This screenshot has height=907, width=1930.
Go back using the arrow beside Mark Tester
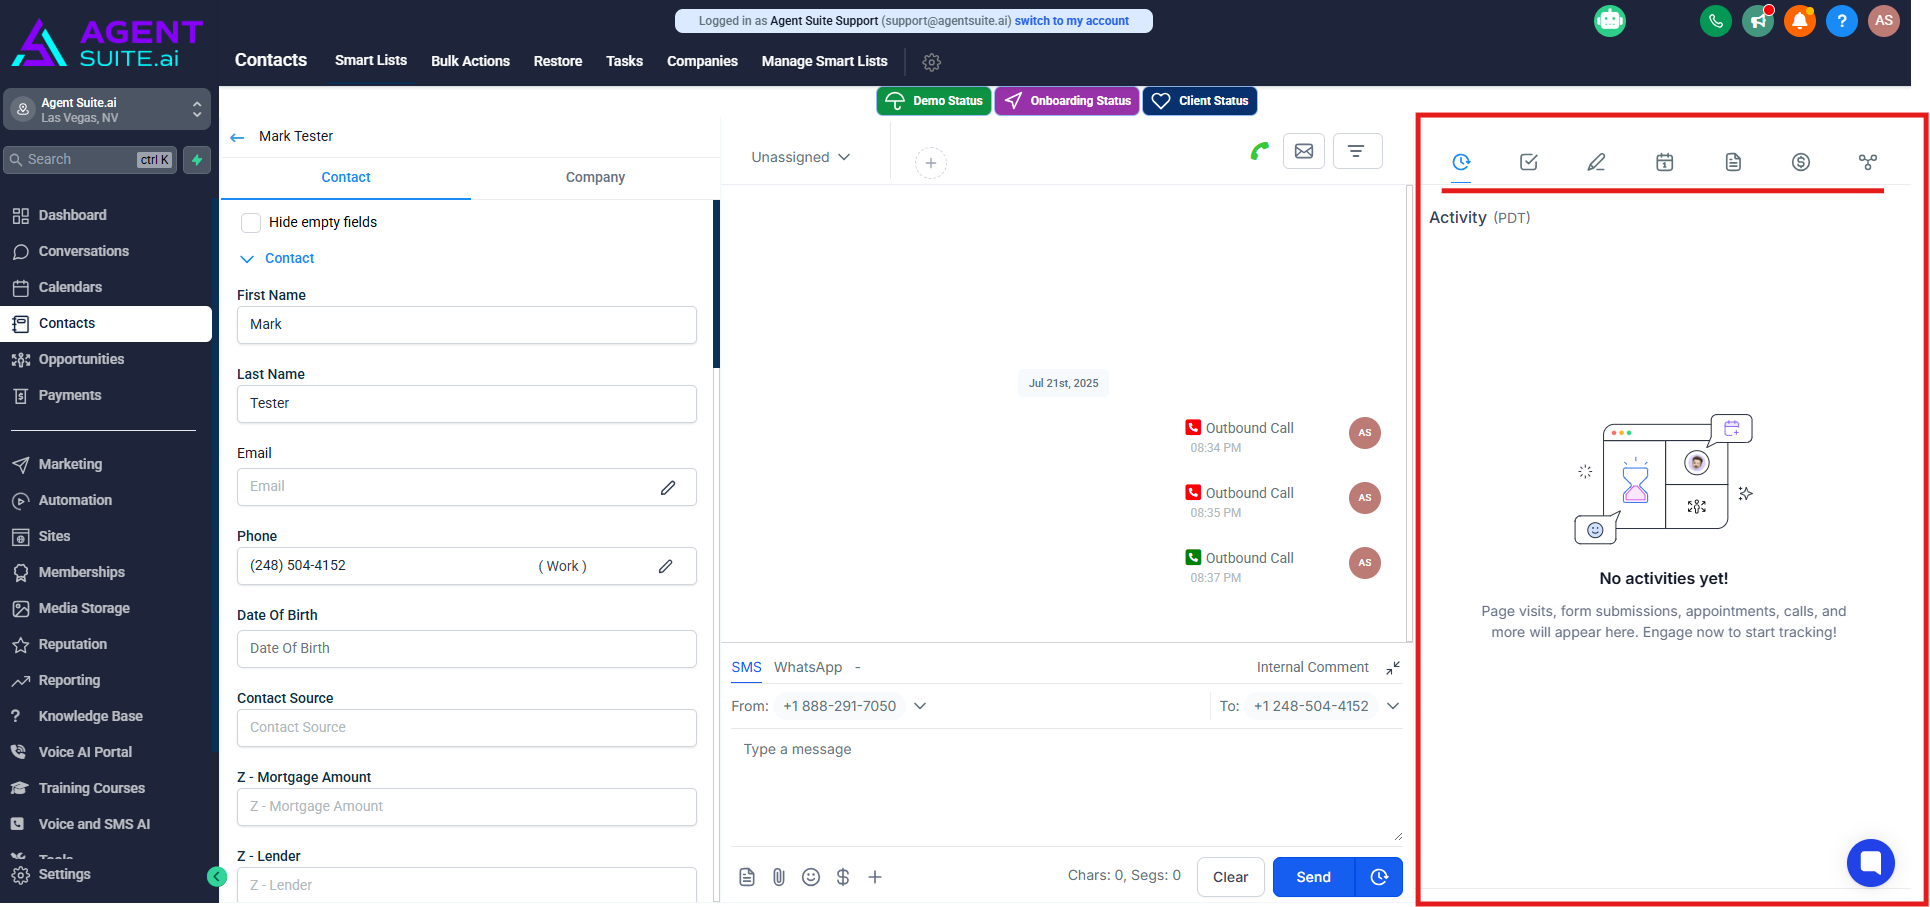(237, 137)
